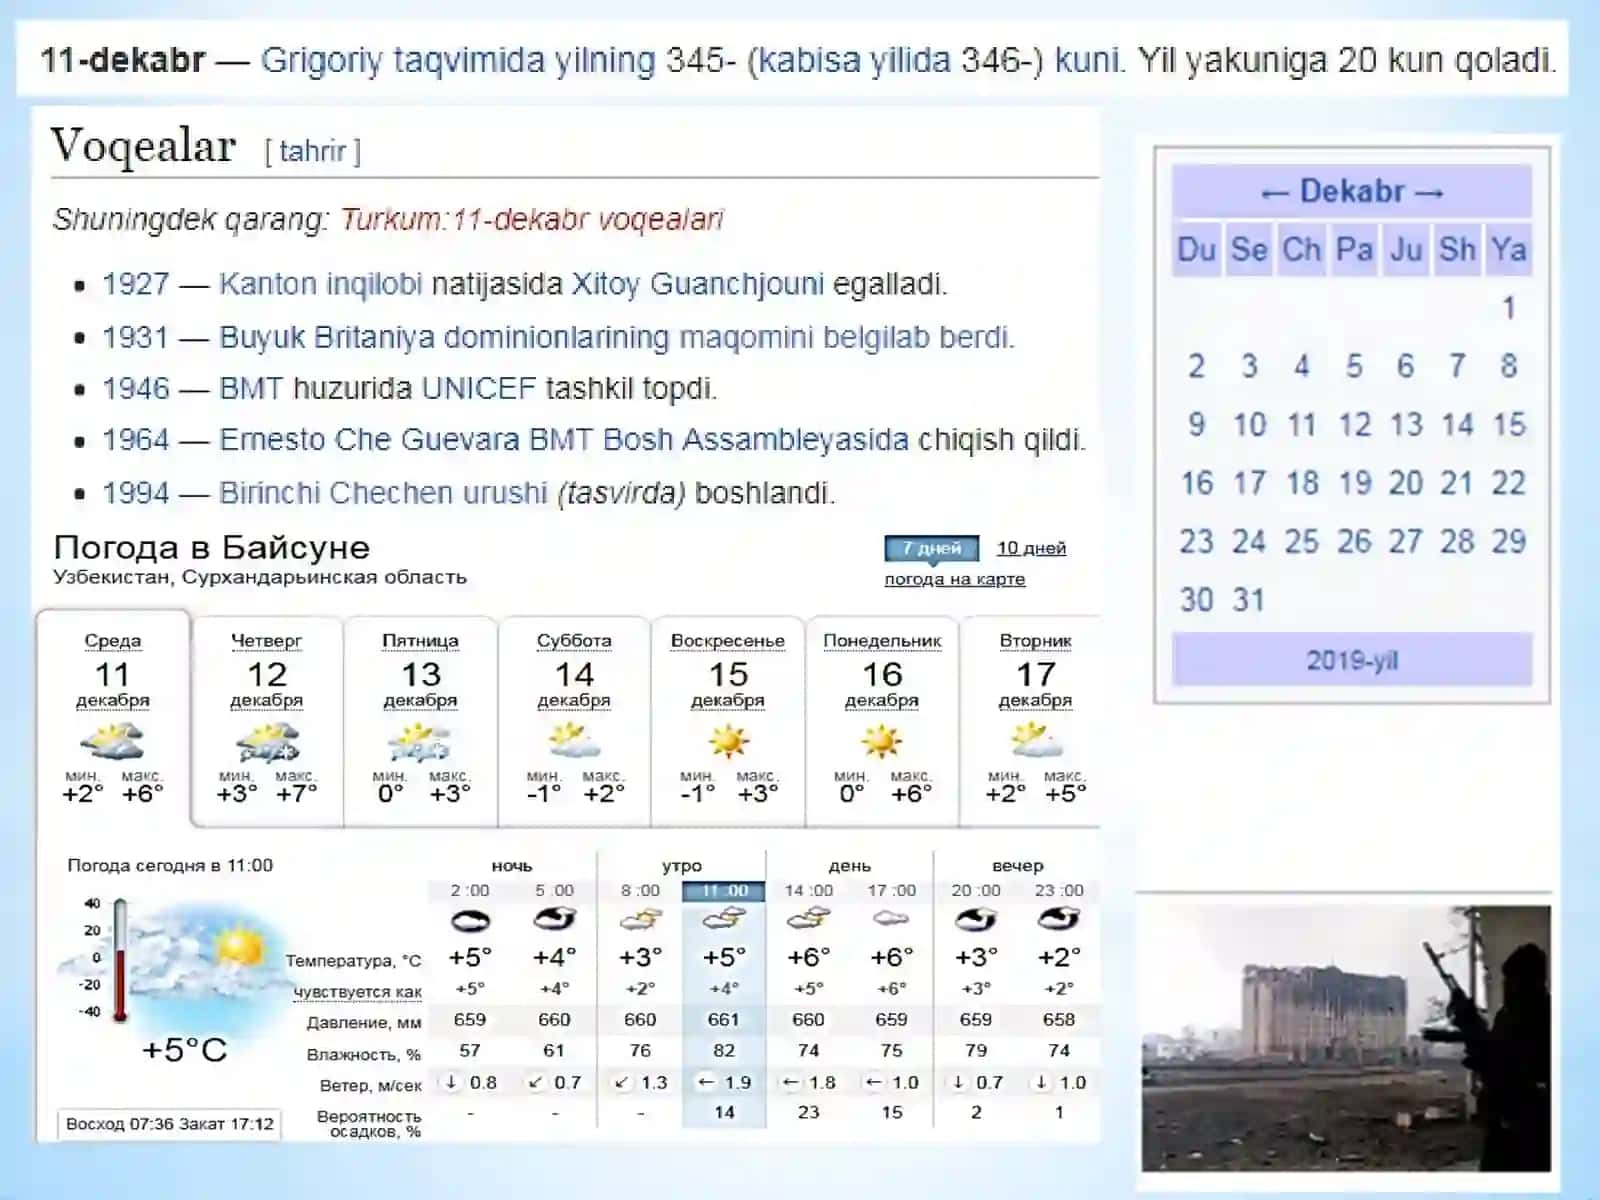
Task: Switch to the 10 дней forecast
Action: [1031, 548]
